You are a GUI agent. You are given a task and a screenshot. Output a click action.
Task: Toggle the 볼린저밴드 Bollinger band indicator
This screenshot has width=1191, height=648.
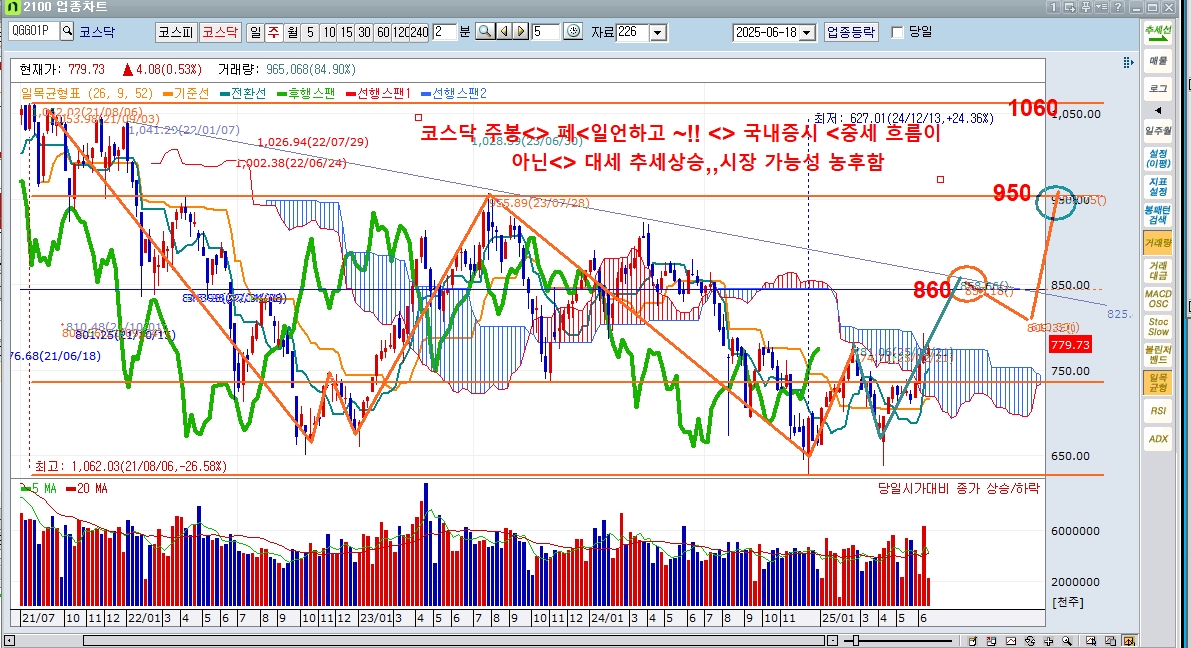click(x=1158, y=355)
